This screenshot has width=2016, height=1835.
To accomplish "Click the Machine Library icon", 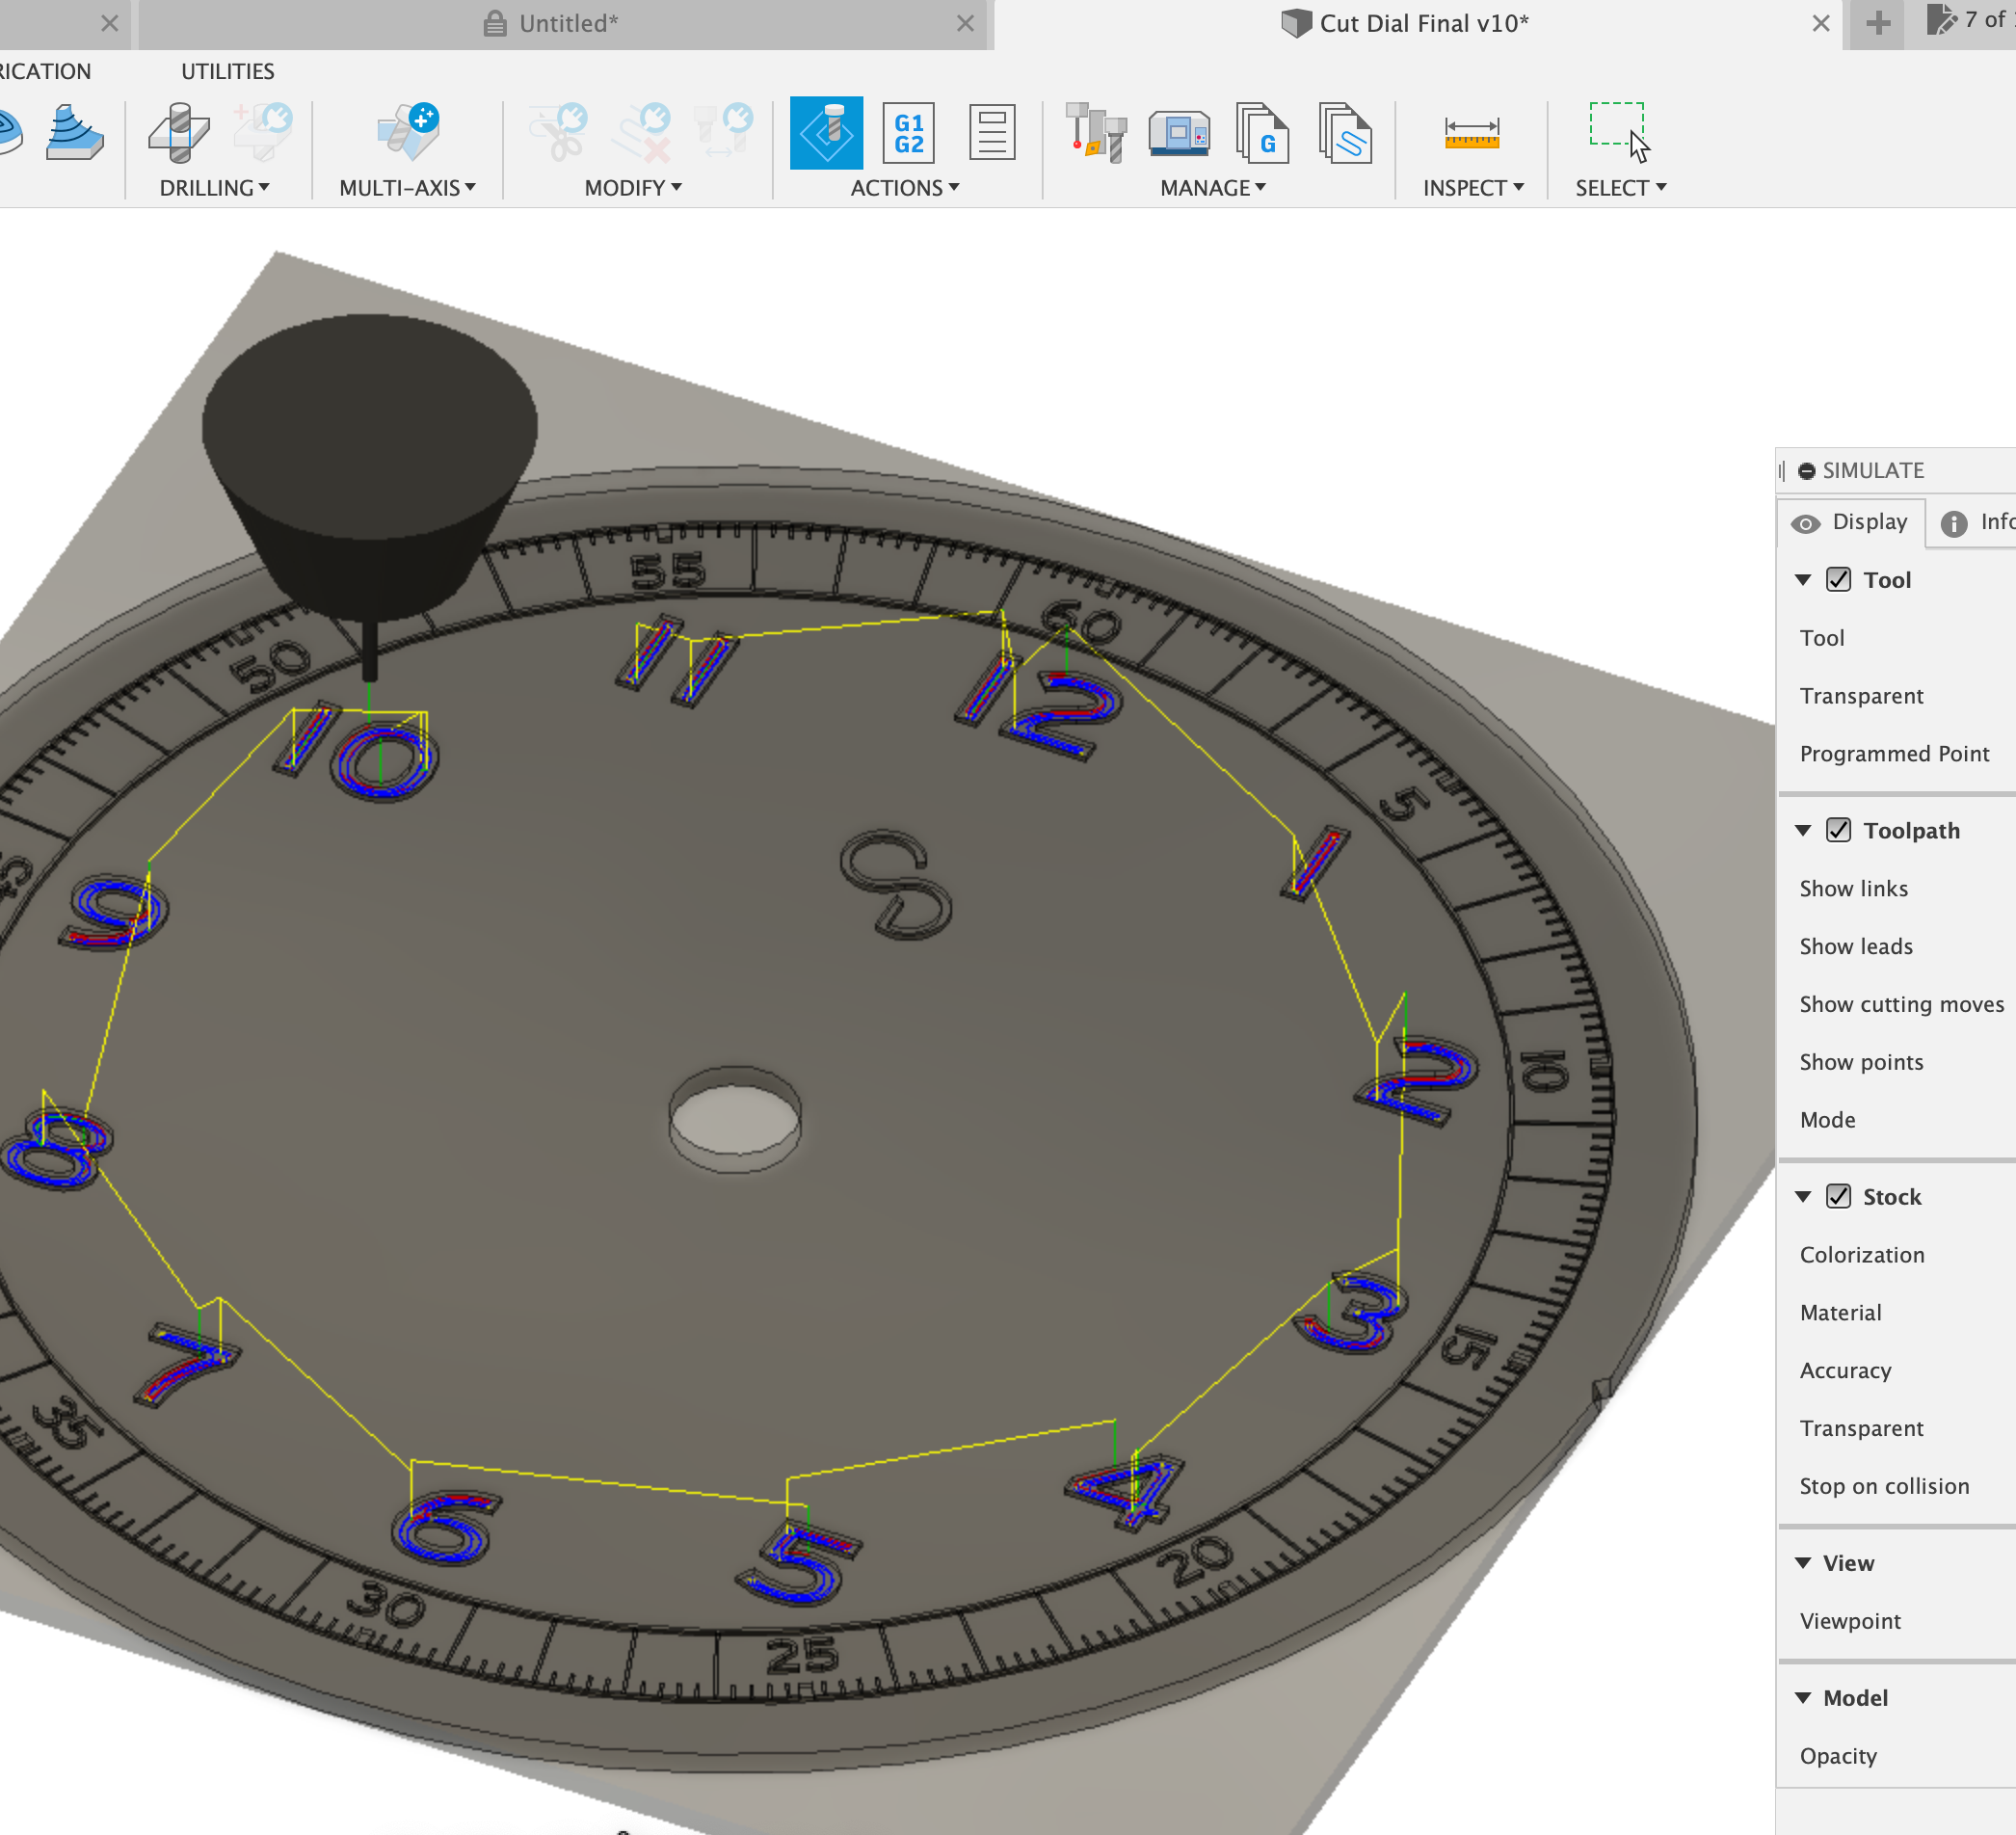I will click(x=1178, y=133).
